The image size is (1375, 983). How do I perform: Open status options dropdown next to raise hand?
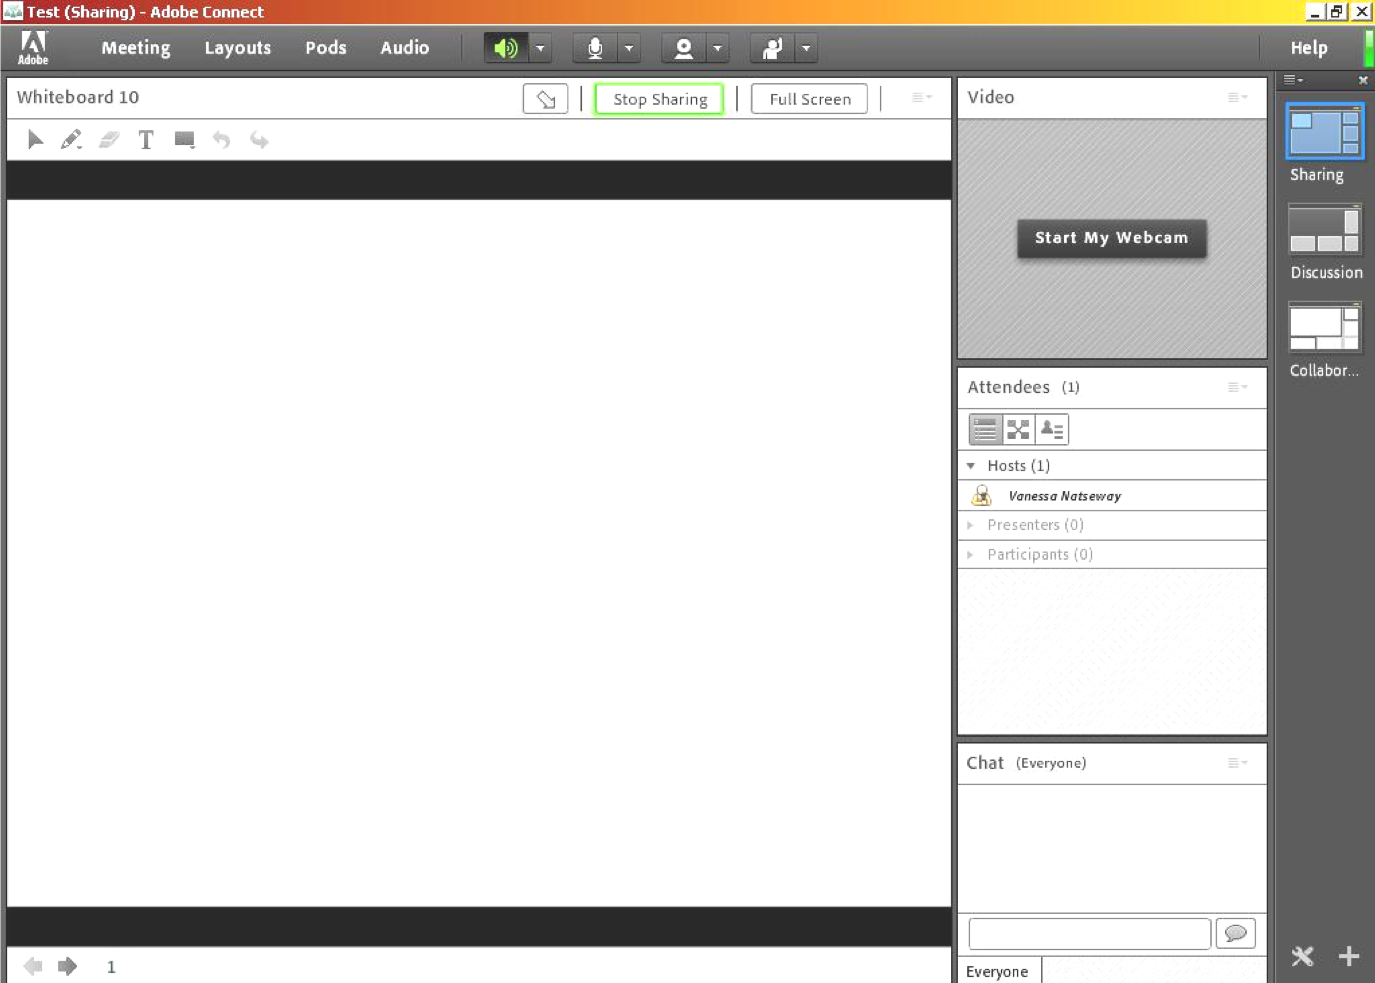tap(806, 48)
